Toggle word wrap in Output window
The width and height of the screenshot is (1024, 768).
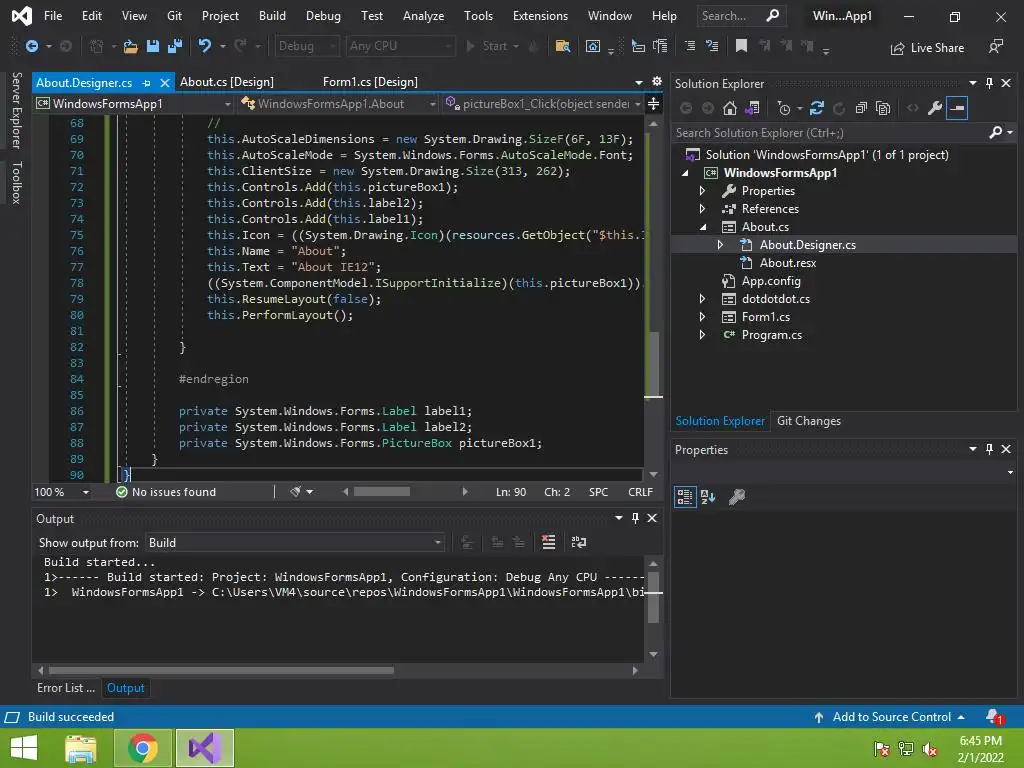[x=578, y=542]
